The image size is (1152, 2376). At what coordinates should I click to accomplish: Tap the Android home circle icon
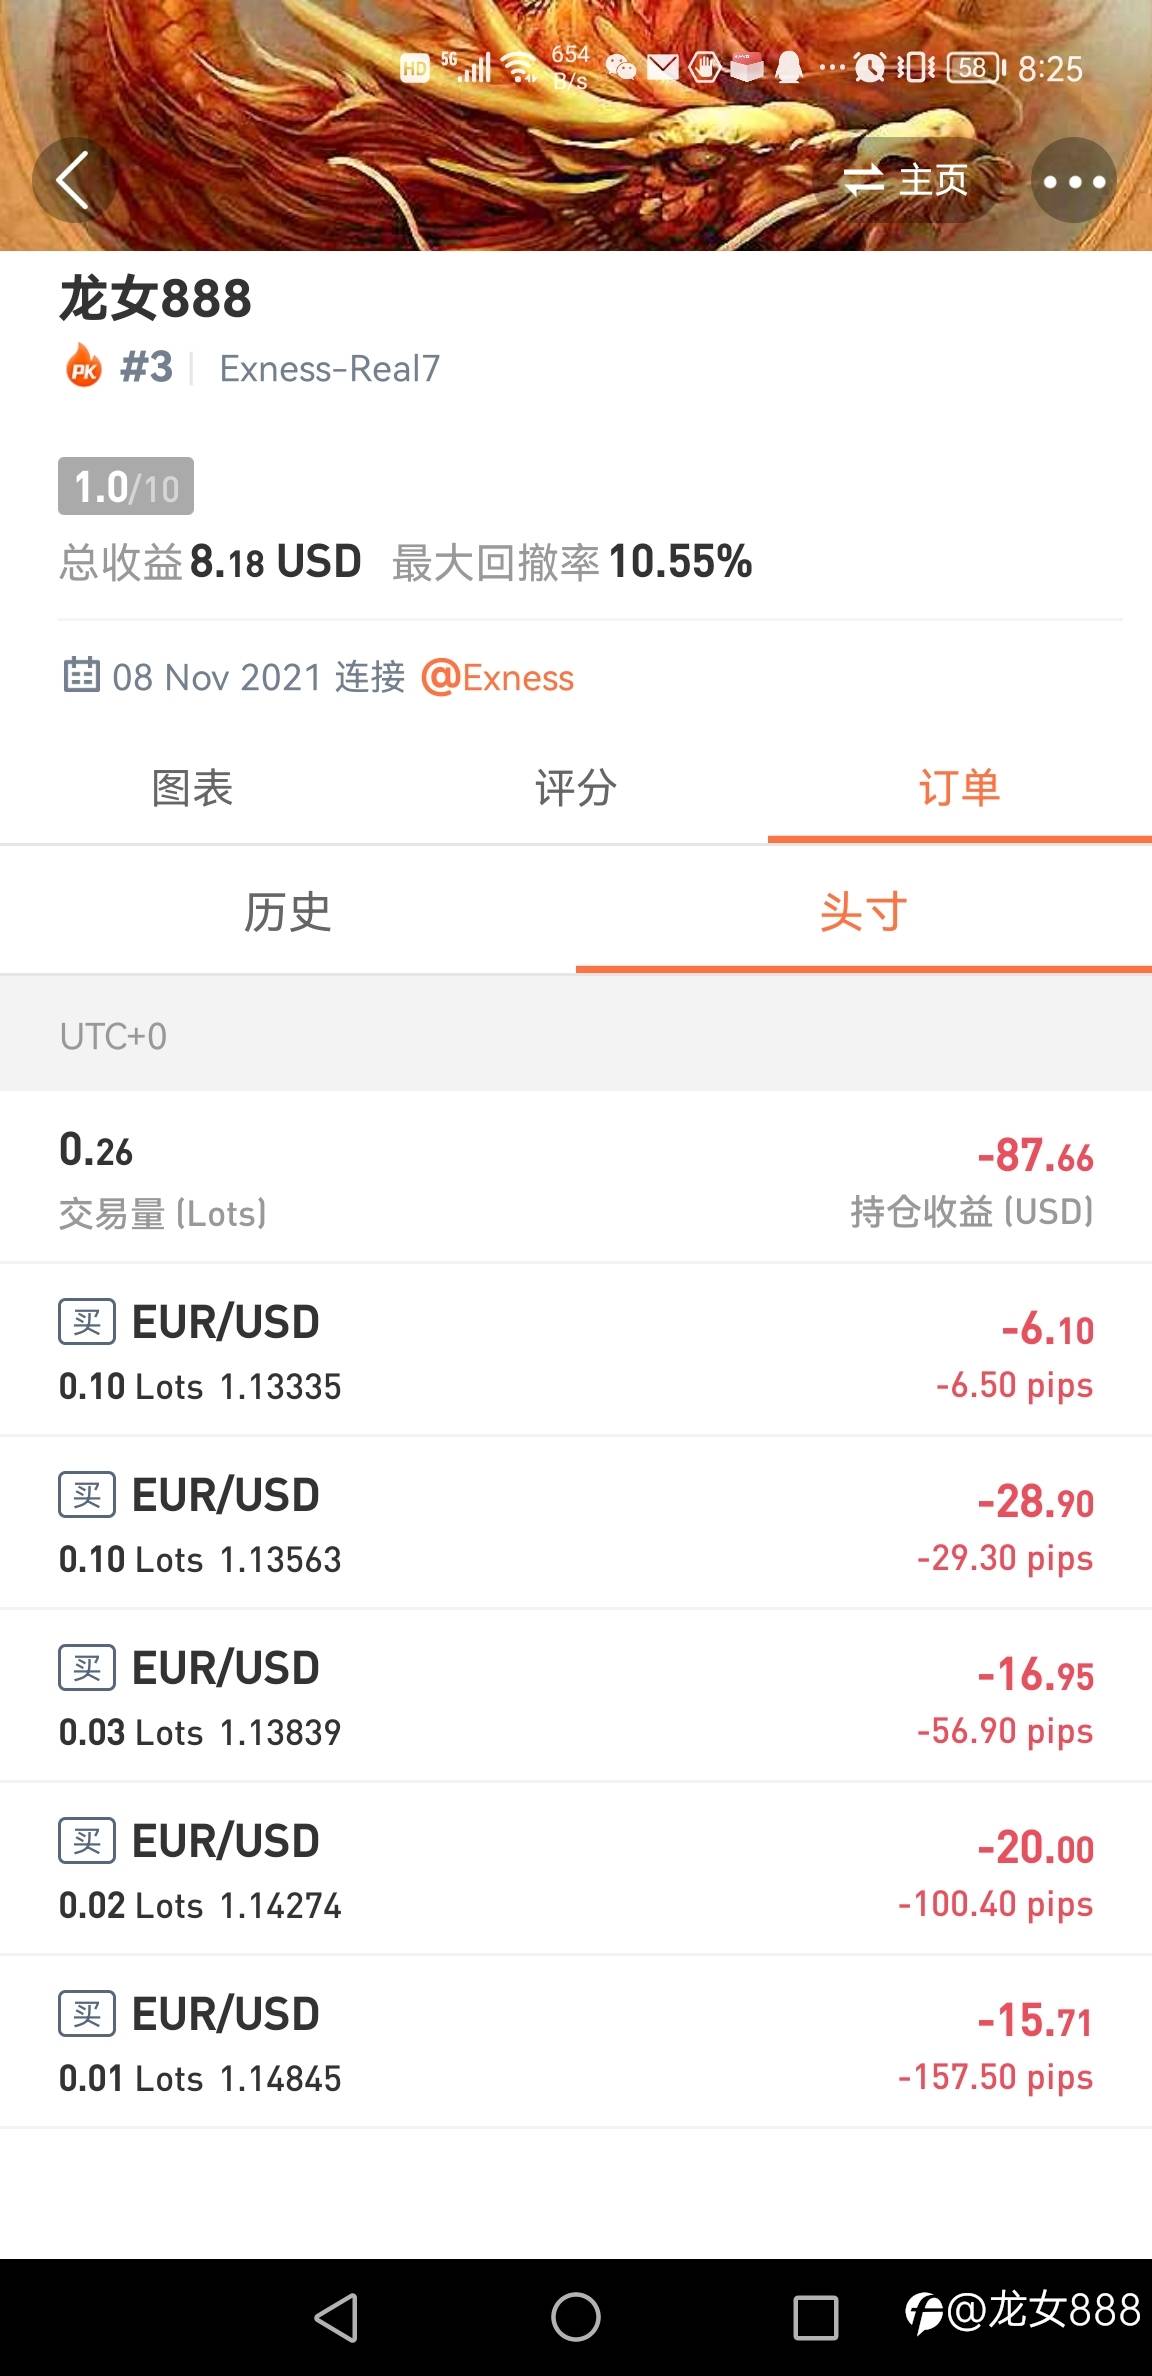pos(576,2317)
